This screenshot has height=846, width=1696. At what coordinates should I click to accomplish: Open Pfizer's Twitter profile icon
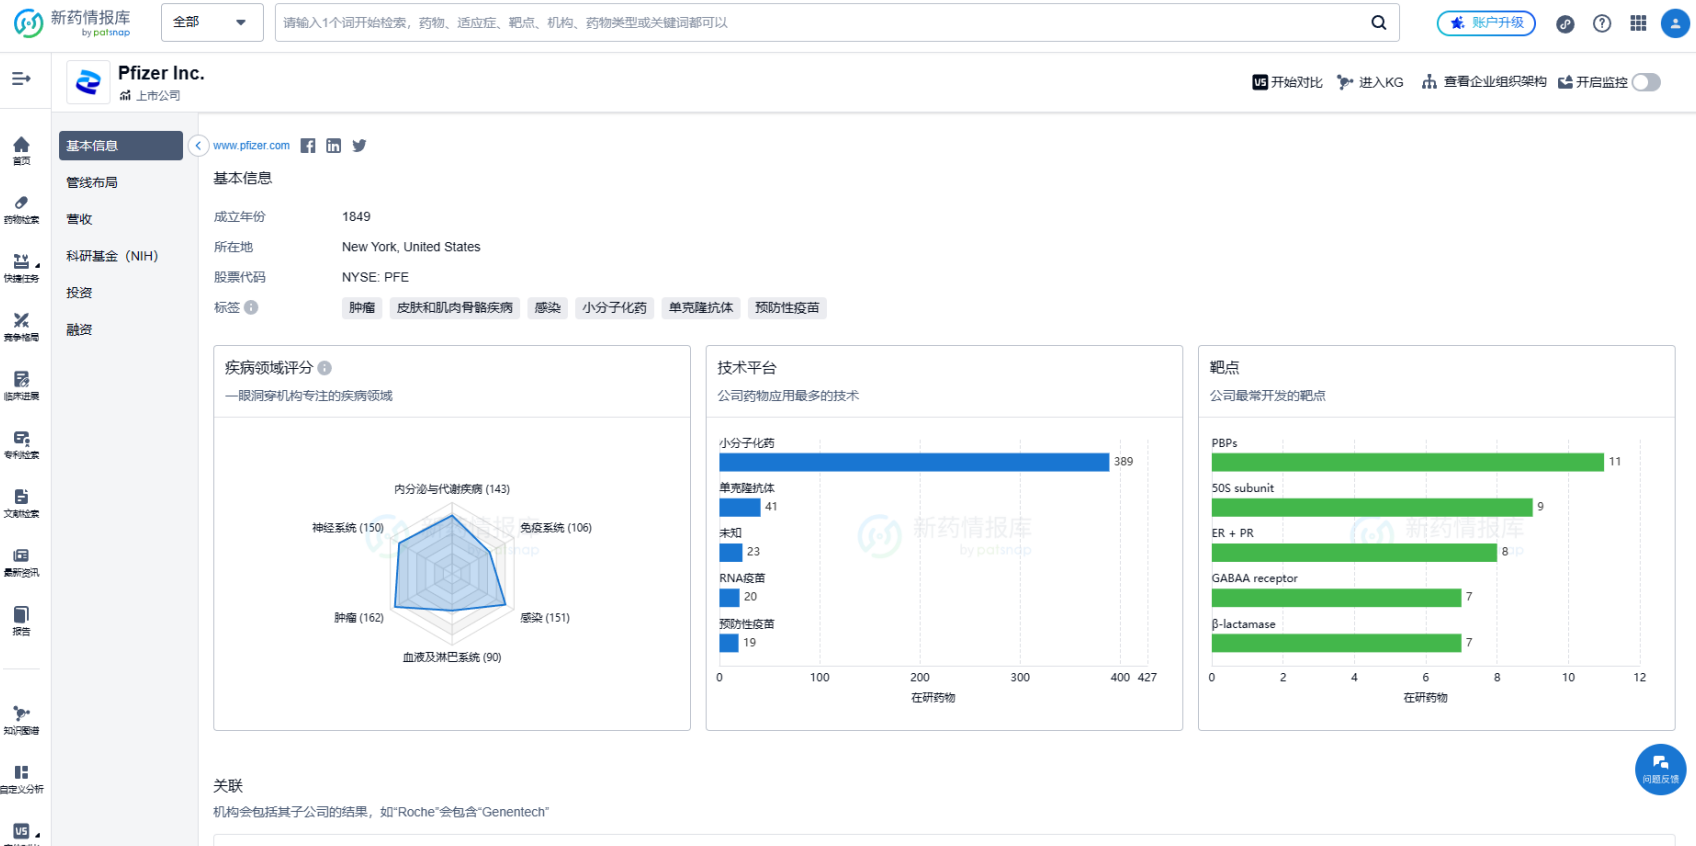coord(359,146)
